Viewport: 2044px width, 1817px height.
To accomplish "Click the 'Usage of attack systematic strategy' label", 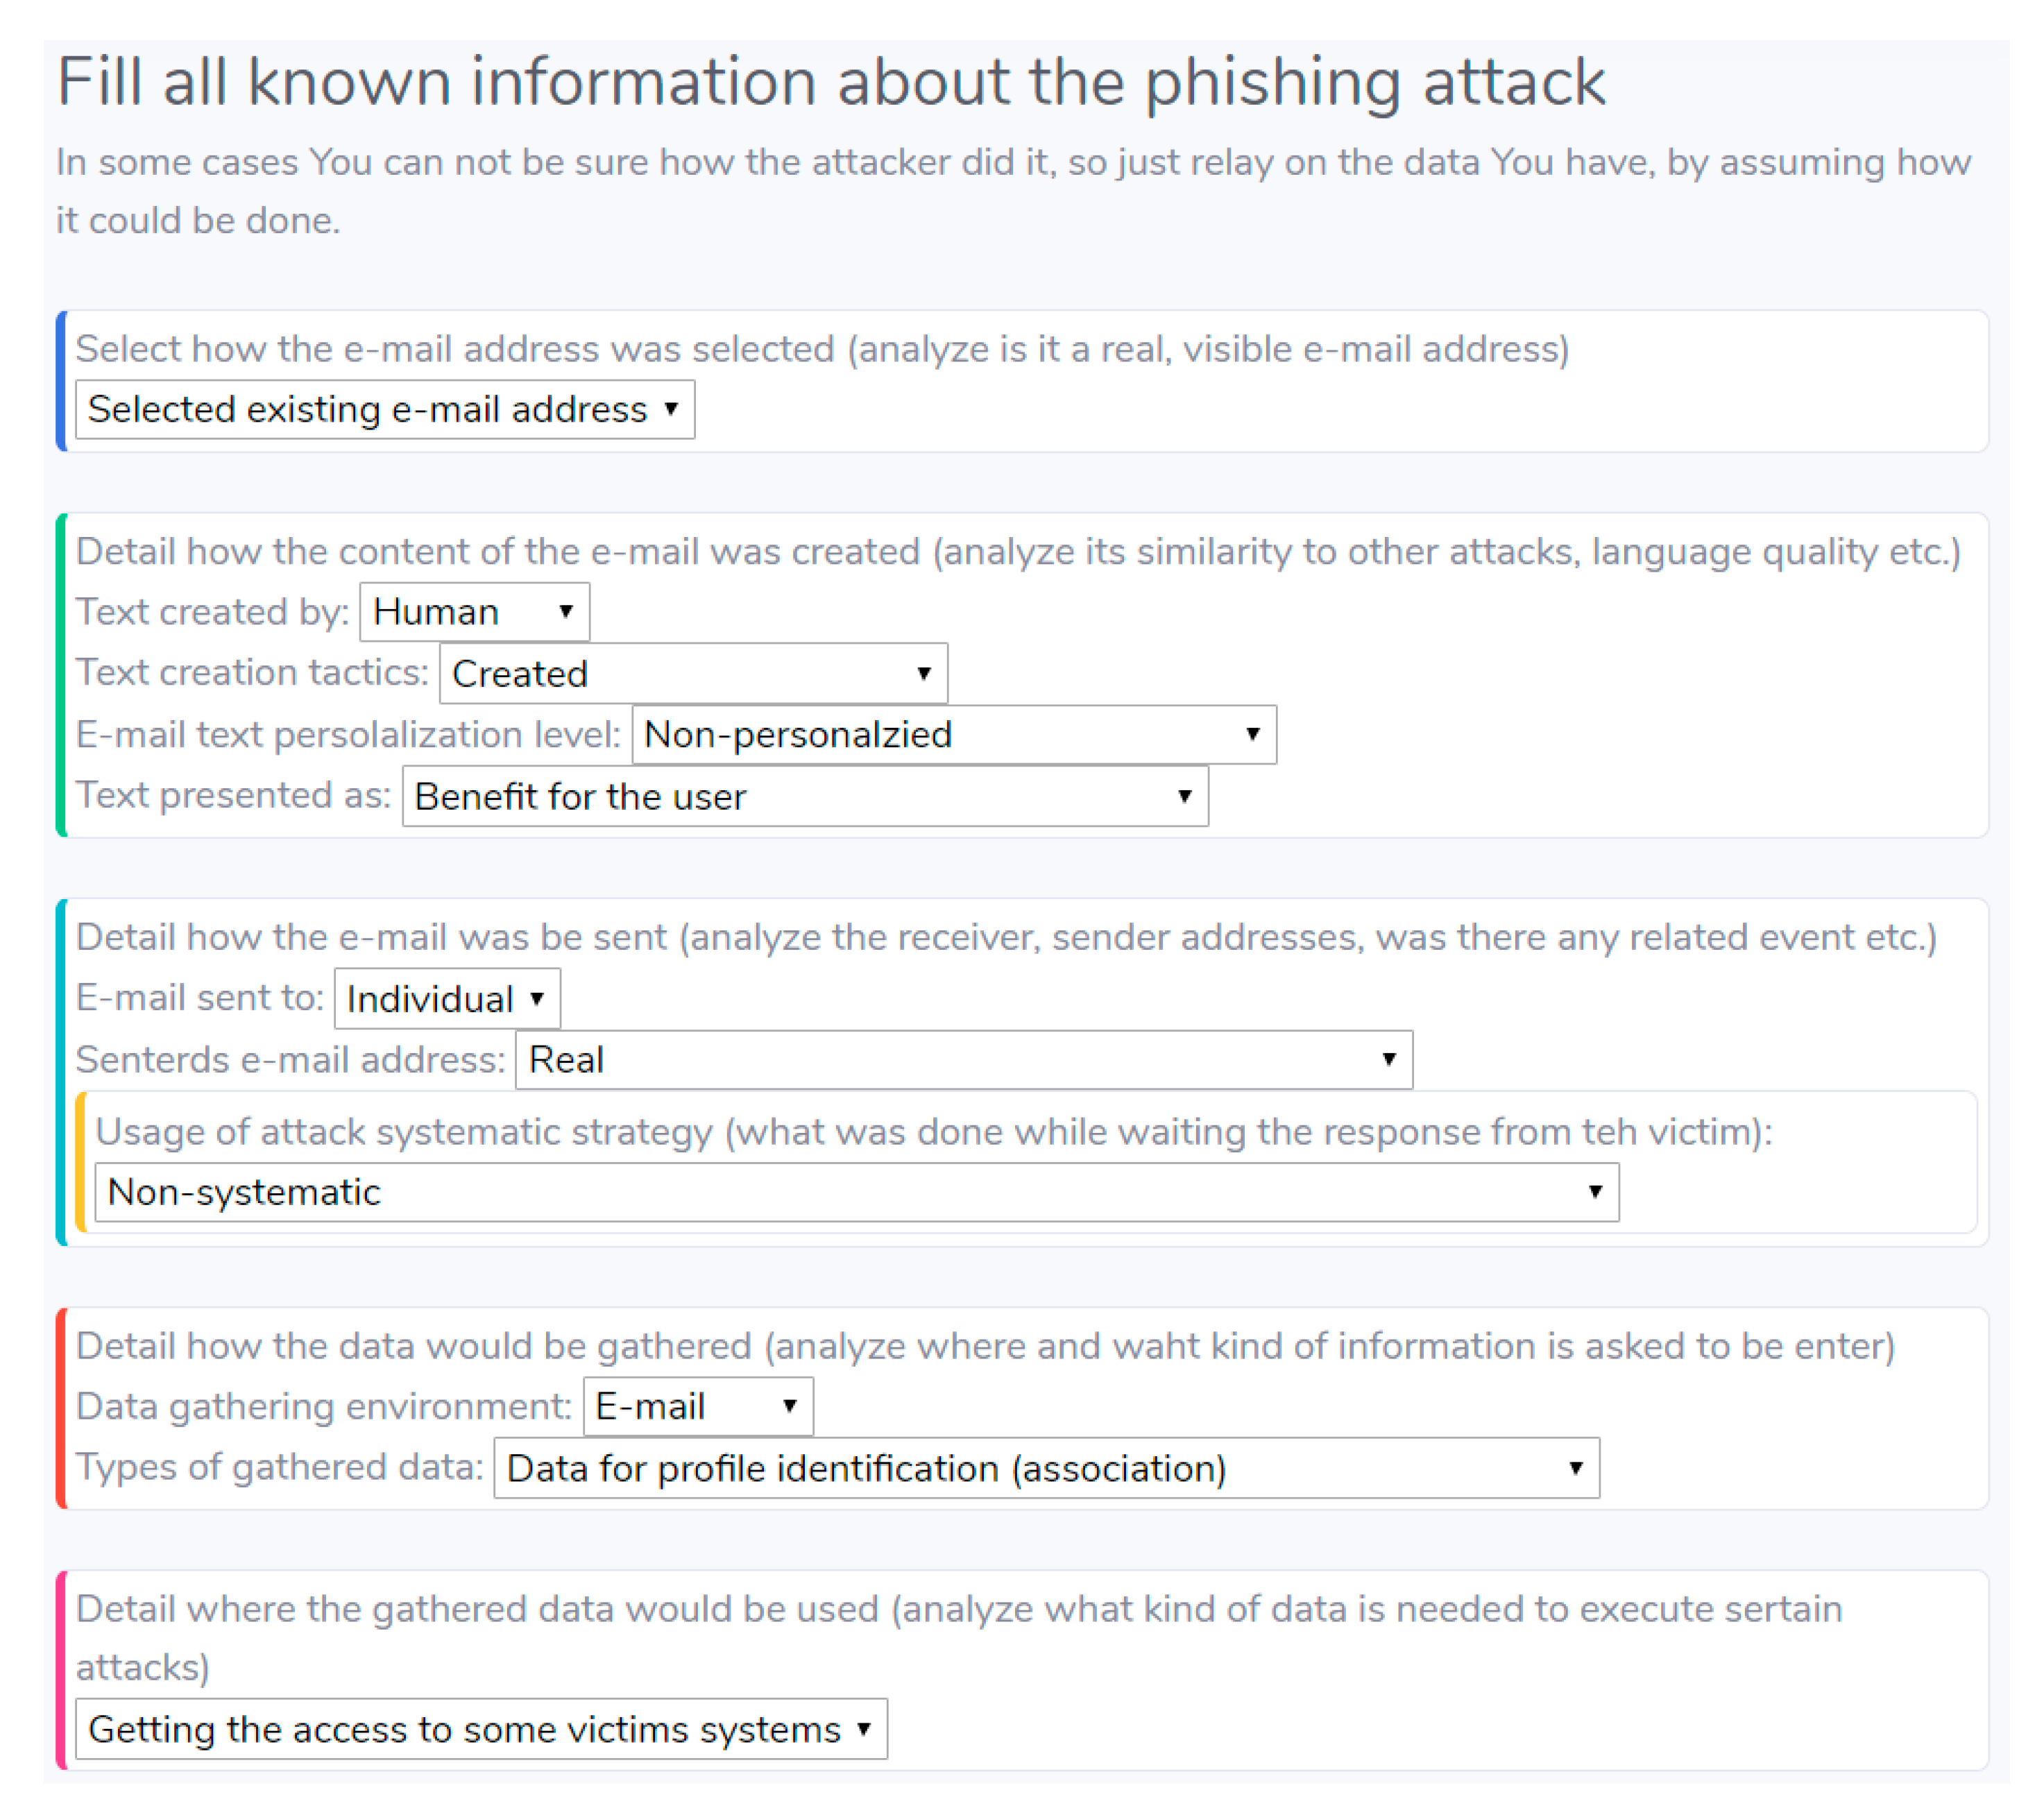I will tap(933, 1132).
